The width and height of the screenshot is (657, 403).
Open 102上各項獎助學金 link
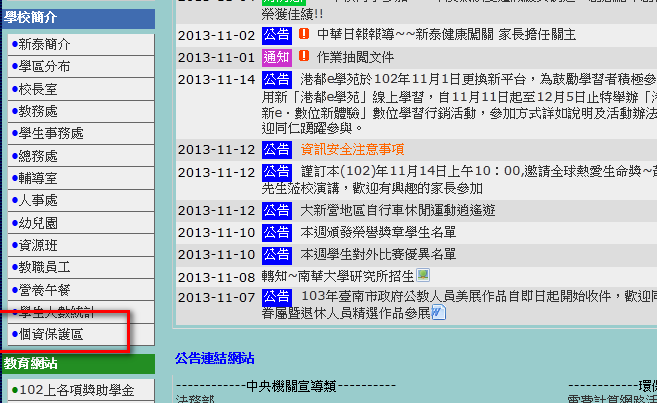click(78, 389)
